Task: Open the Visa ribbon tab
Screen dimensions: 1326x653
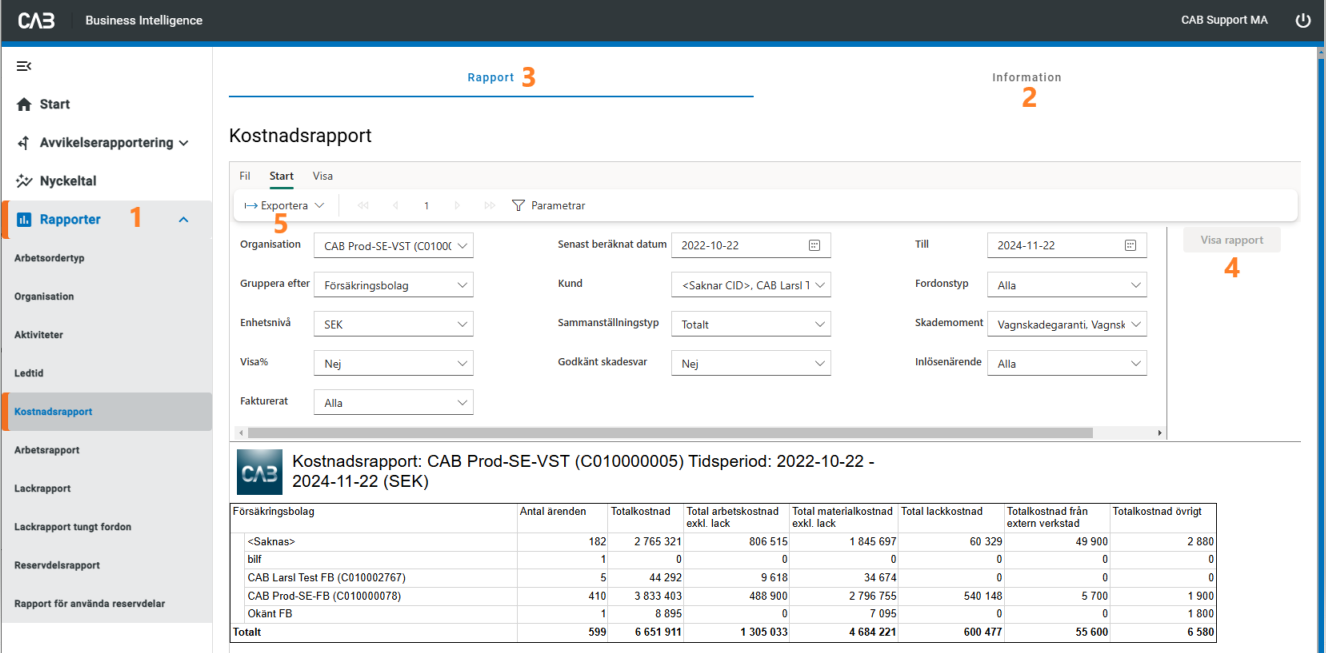Action: point(323,176)
